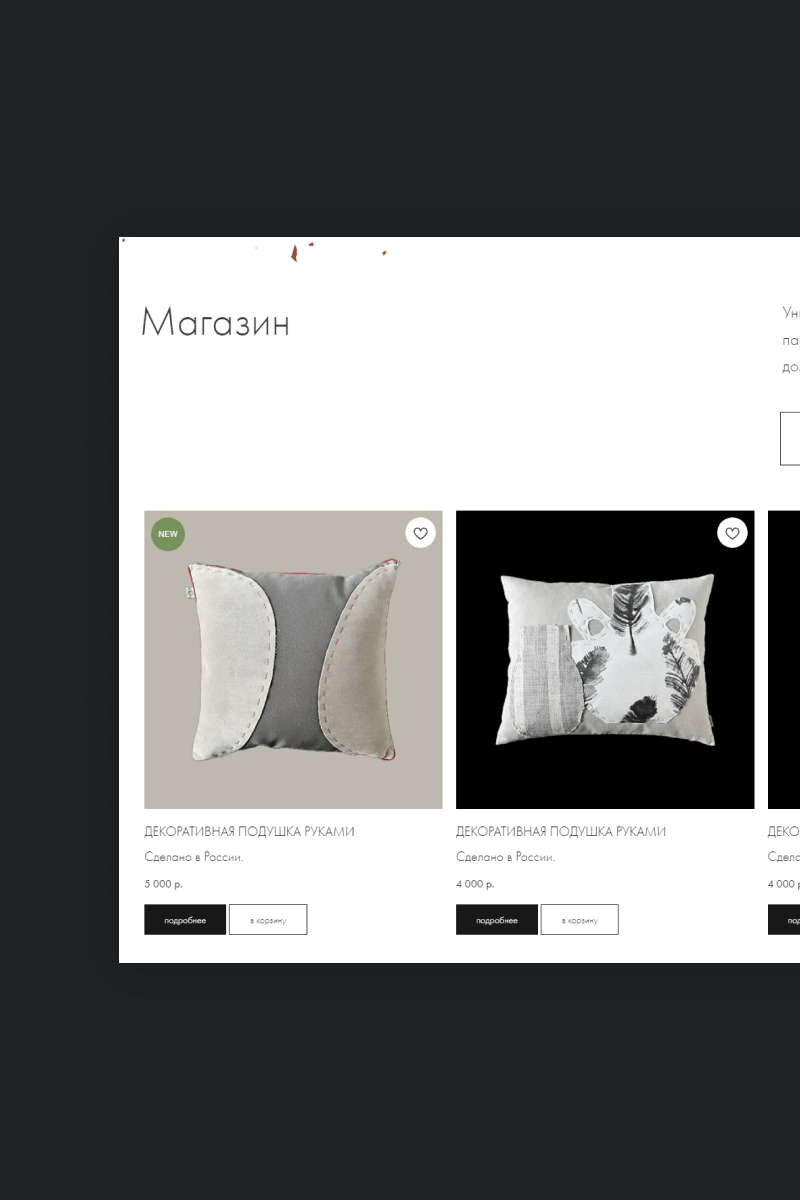Open the feather-print pillow product image
800x1200 pixels.
tap(605, 660)
